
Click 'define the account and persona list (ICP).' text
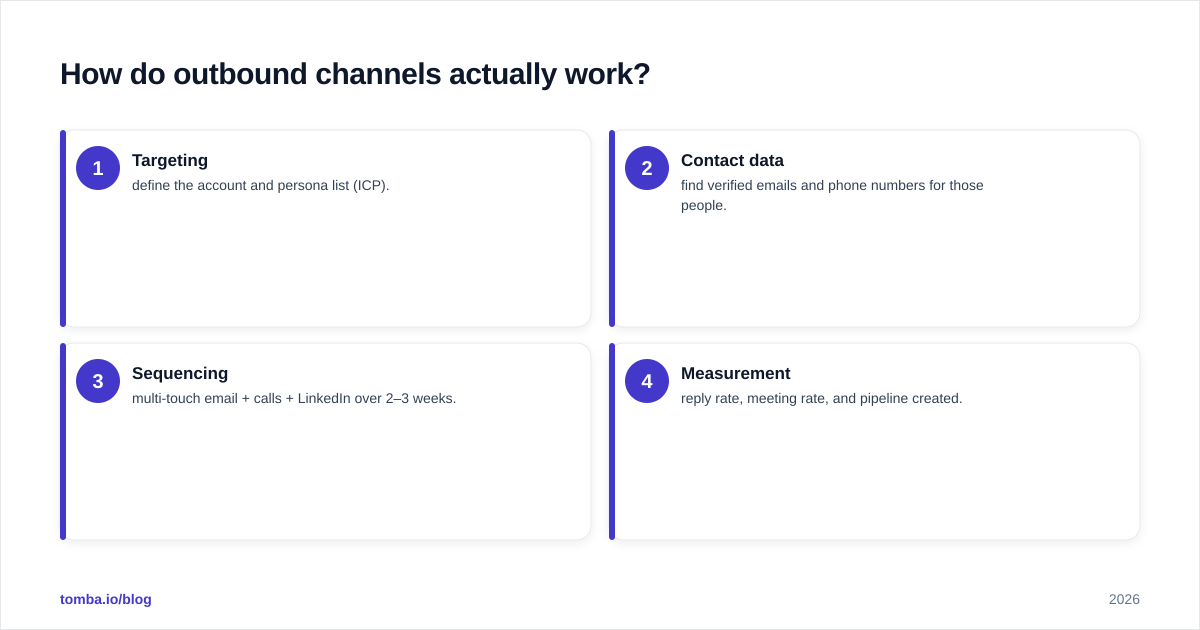(261, 185)
